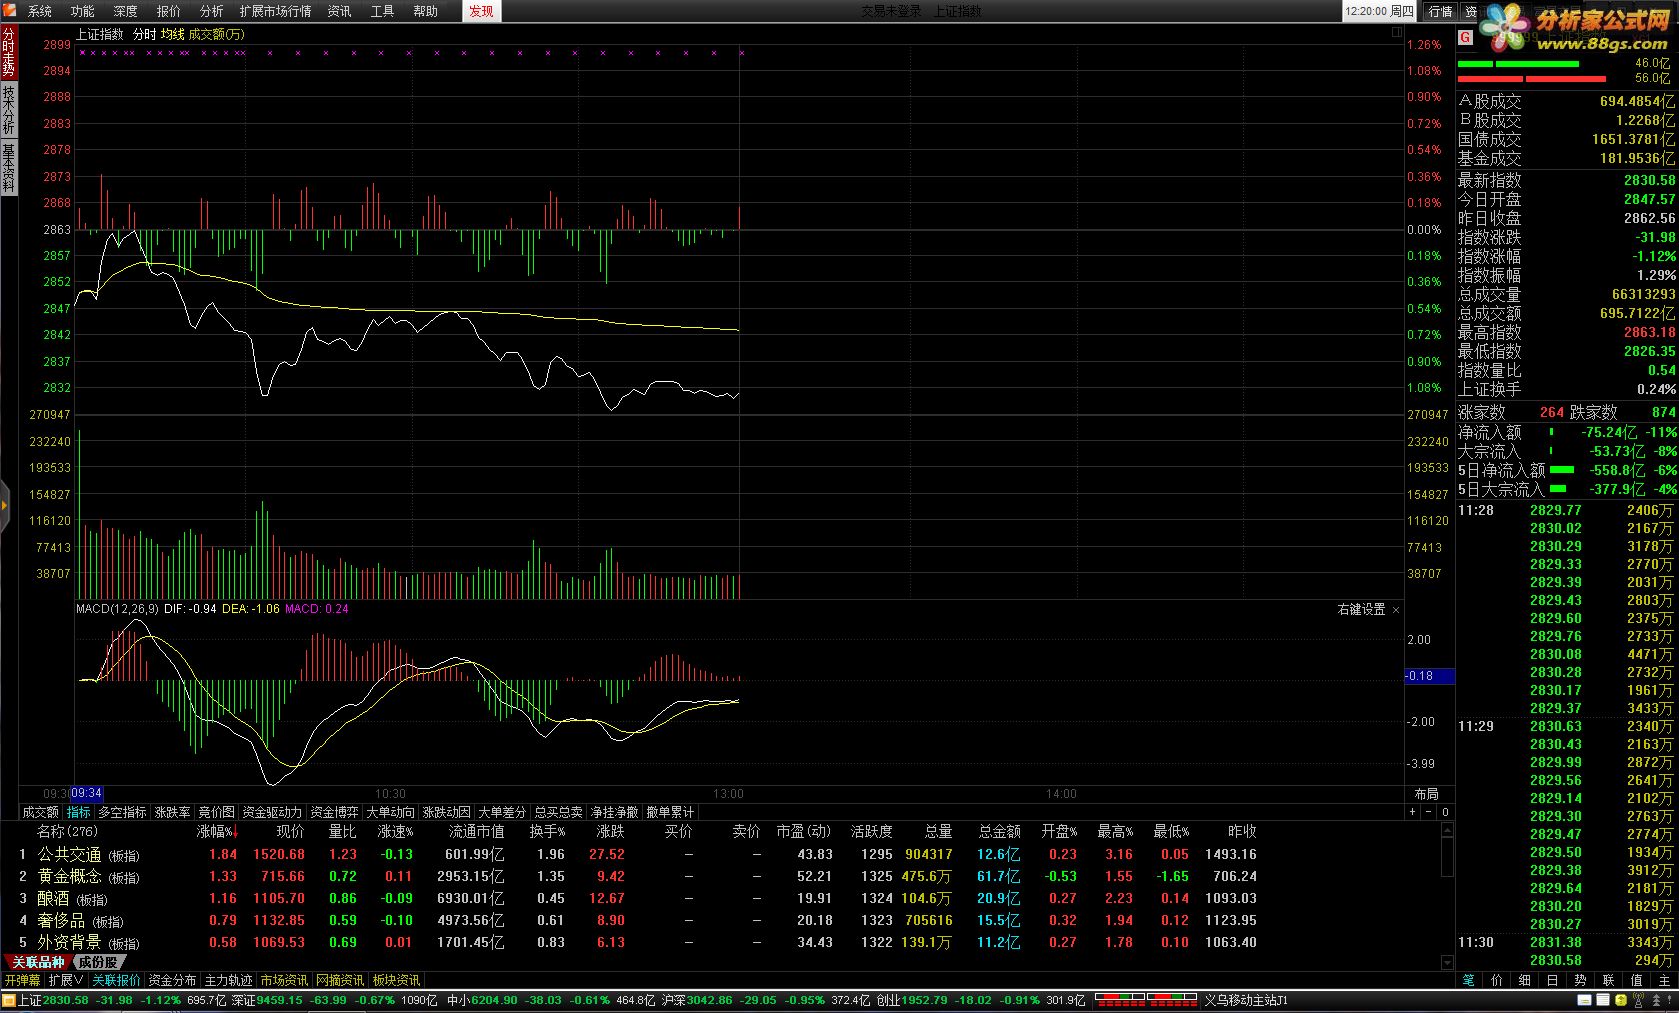1679x1013 pixels.
Task: Open the 帮助 menu
Action: (x=425, y=11)
